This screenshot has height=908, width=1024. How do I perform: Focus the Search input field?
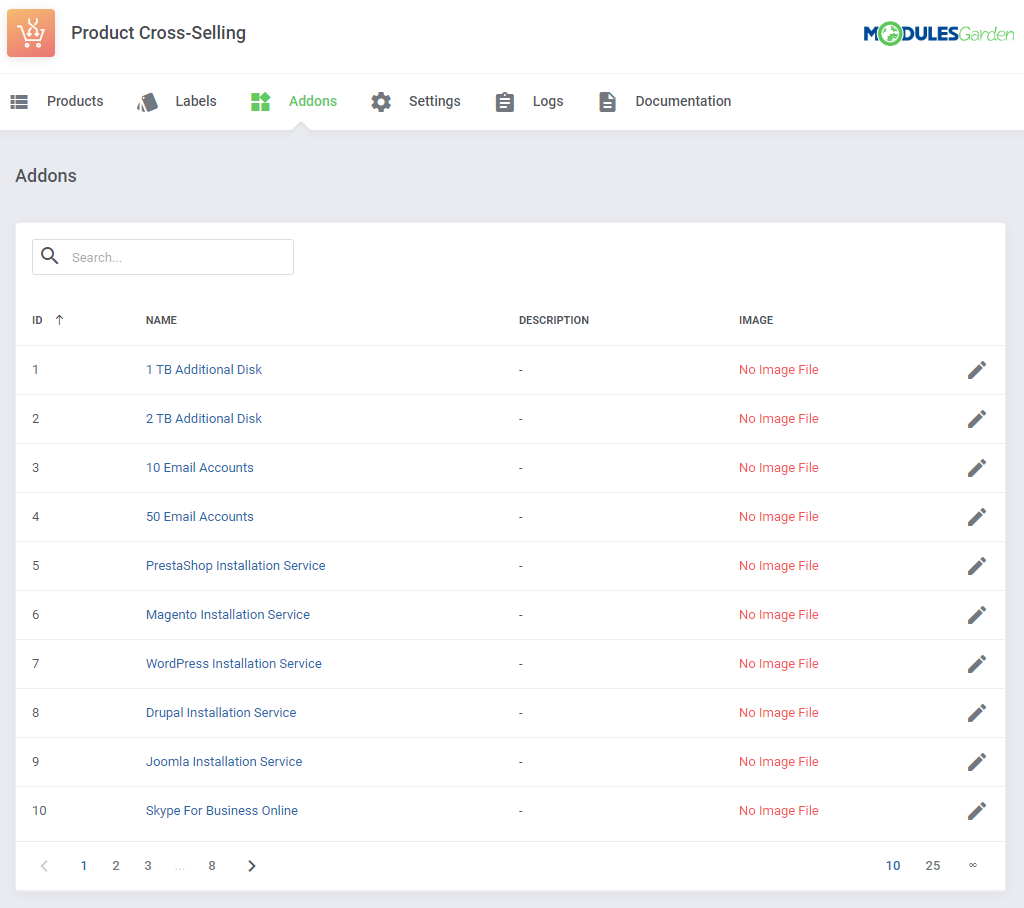[x=163, y=257]
